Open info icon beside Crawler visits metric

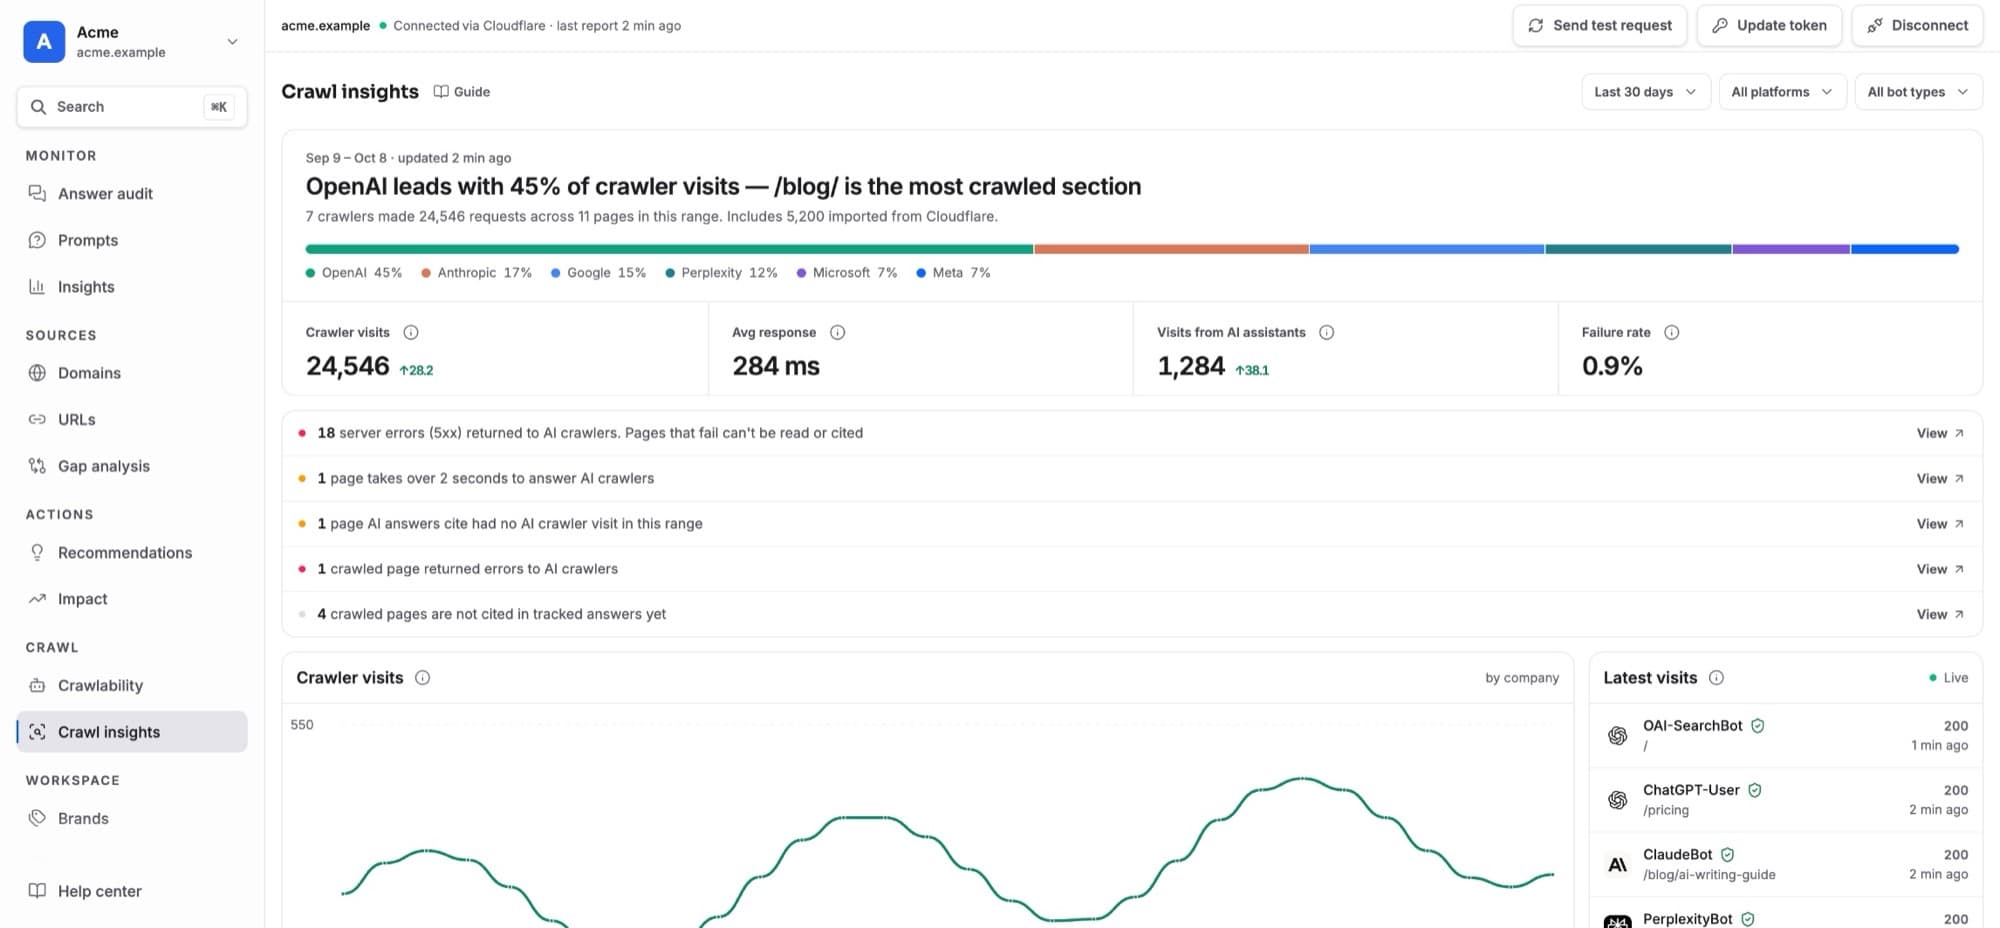[411, 332]
